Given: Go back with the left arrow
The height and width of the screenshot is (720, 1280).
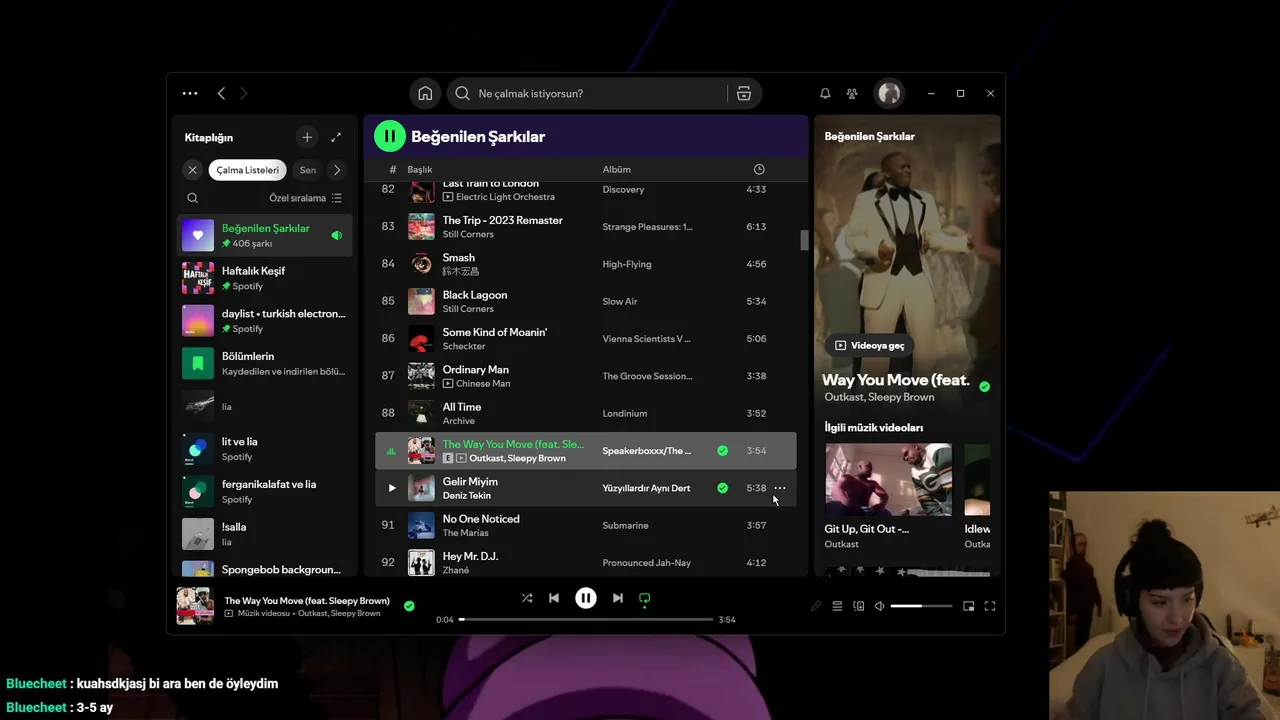Looking at the screenshot, I should point(221,93).
